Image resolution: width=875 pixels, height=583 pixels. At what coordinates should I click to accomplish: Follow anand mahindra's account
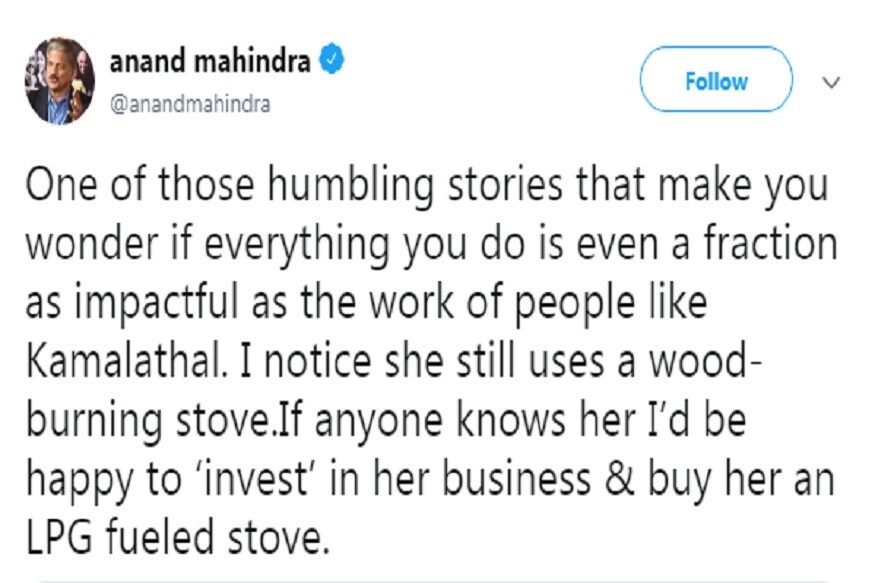click(716, 80)
